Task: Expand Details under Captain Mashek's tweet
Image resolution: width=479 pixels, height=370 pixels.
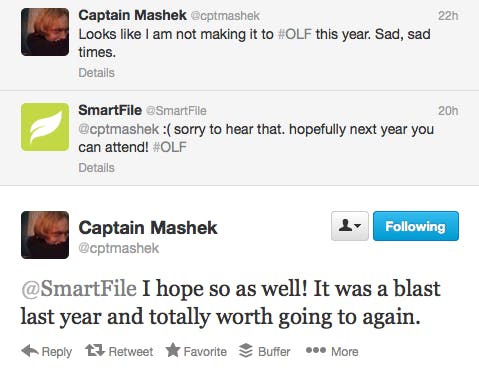Action: [96, 73]
